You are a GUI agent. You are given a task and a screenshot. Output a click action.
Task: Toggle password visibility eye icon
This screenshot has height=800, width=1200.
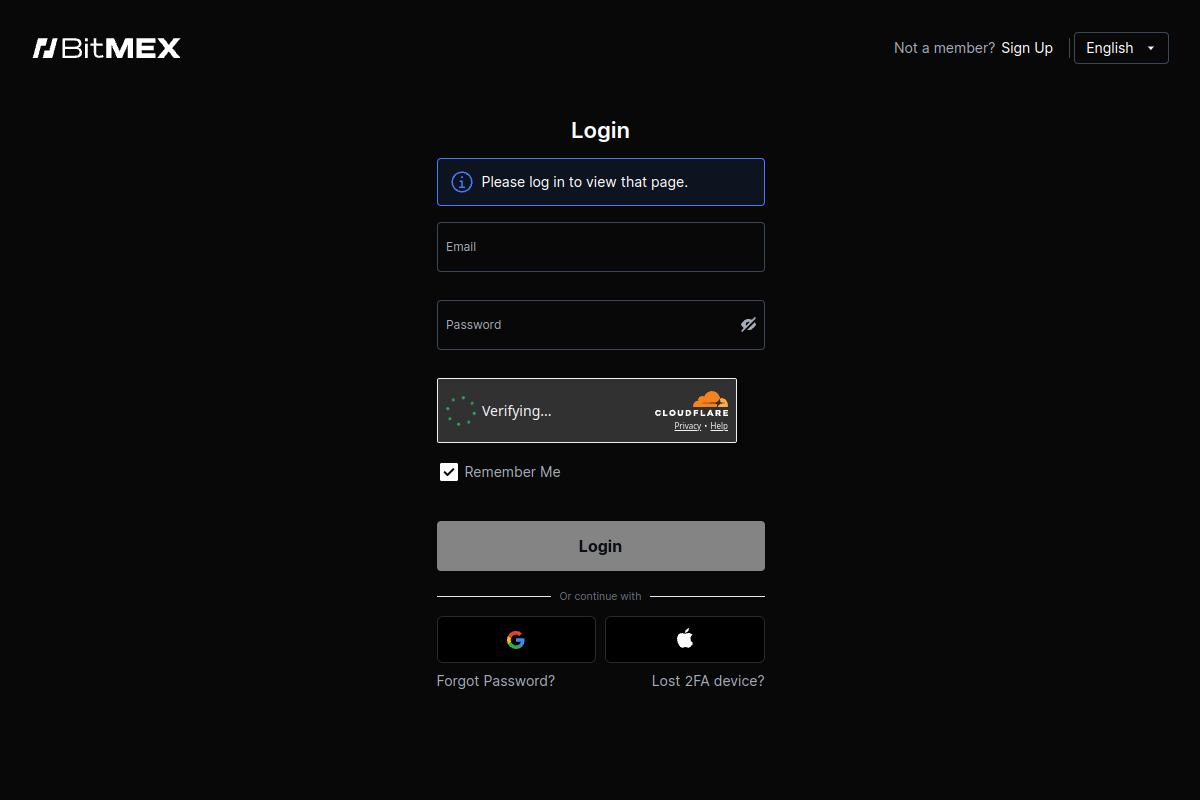pos(748,325)
